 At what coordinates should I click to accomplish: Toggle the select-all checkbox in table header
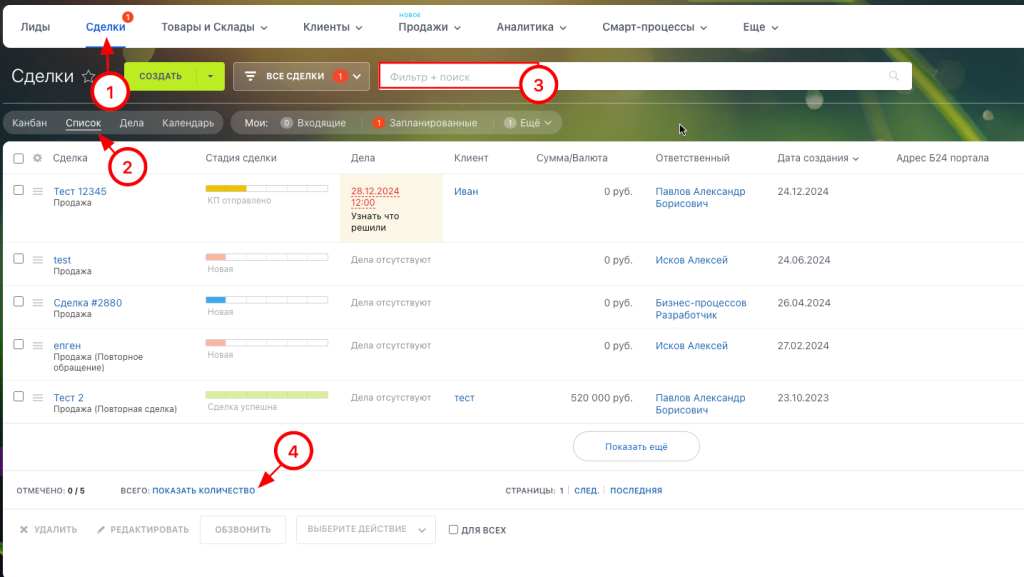tap(18, 158)
